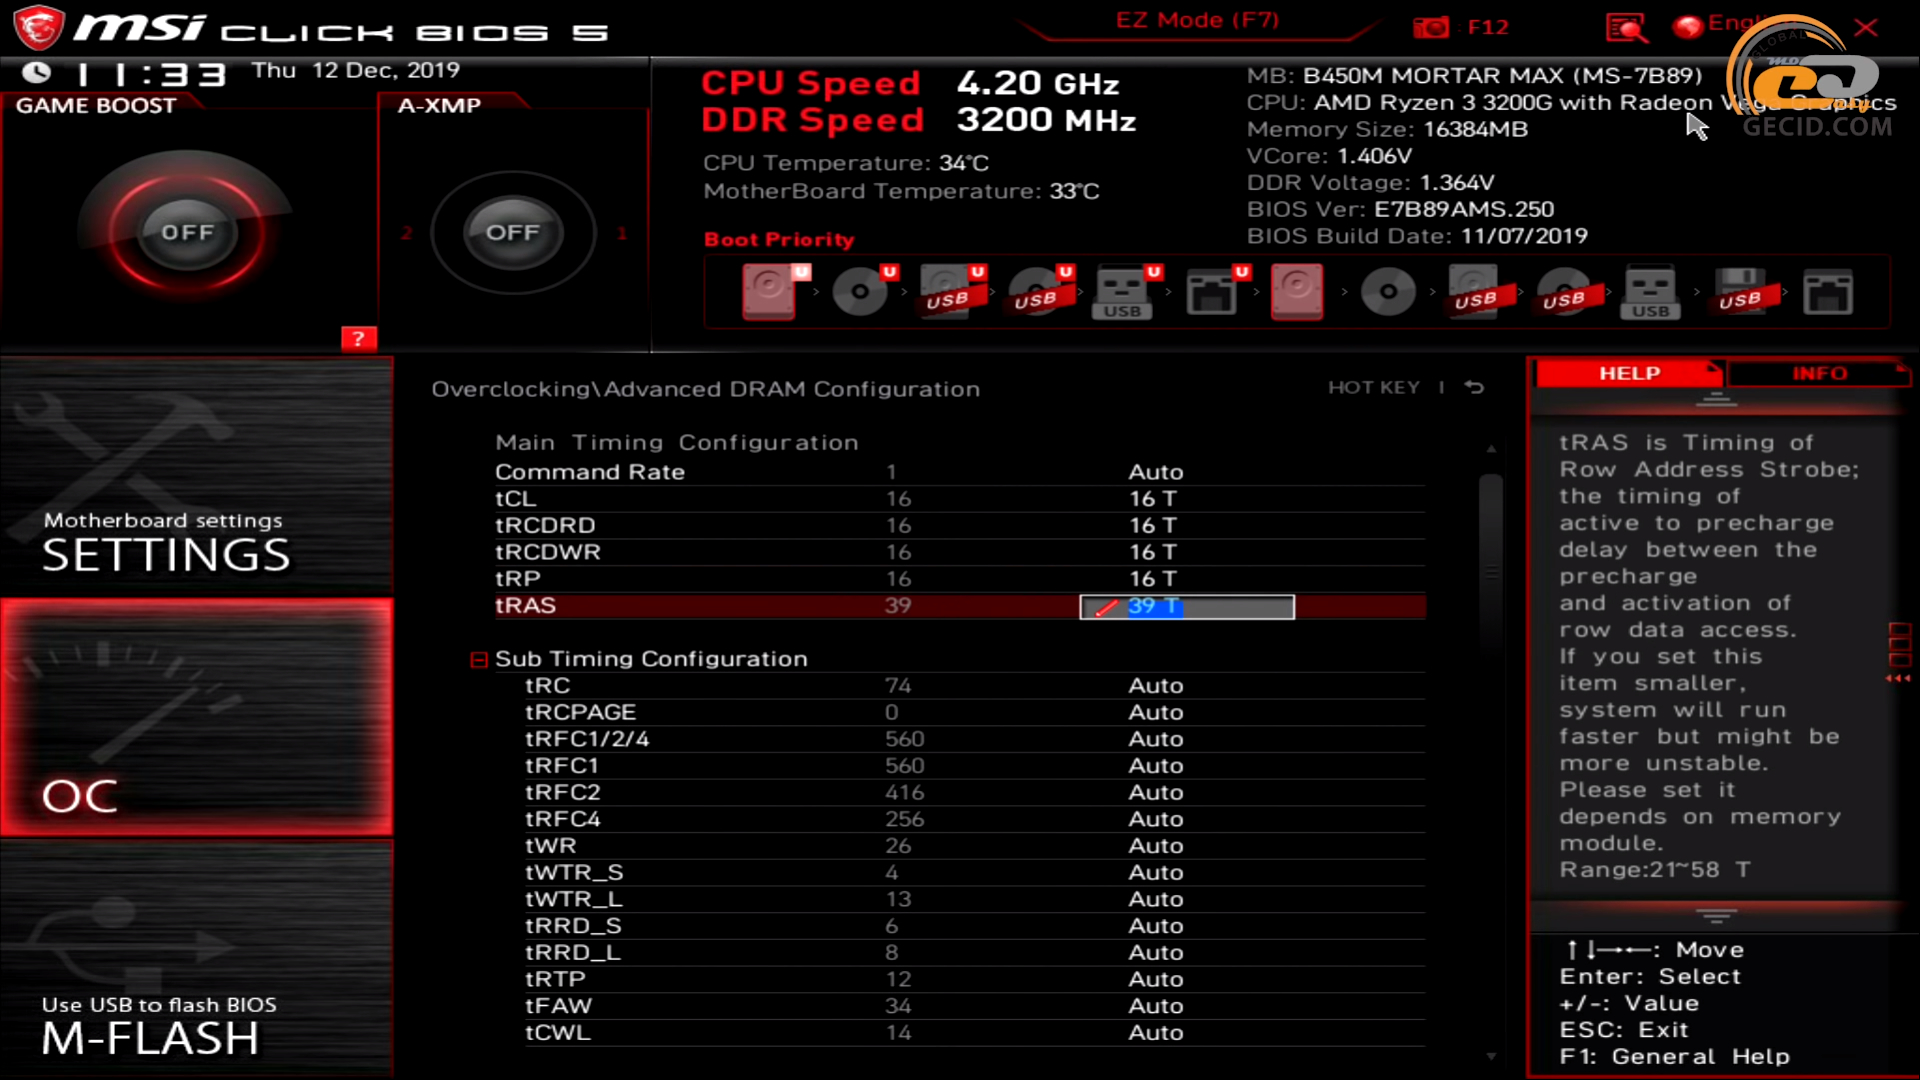
Task: Open the tWR Auto value field
Action: click(x=1156, y=846)
